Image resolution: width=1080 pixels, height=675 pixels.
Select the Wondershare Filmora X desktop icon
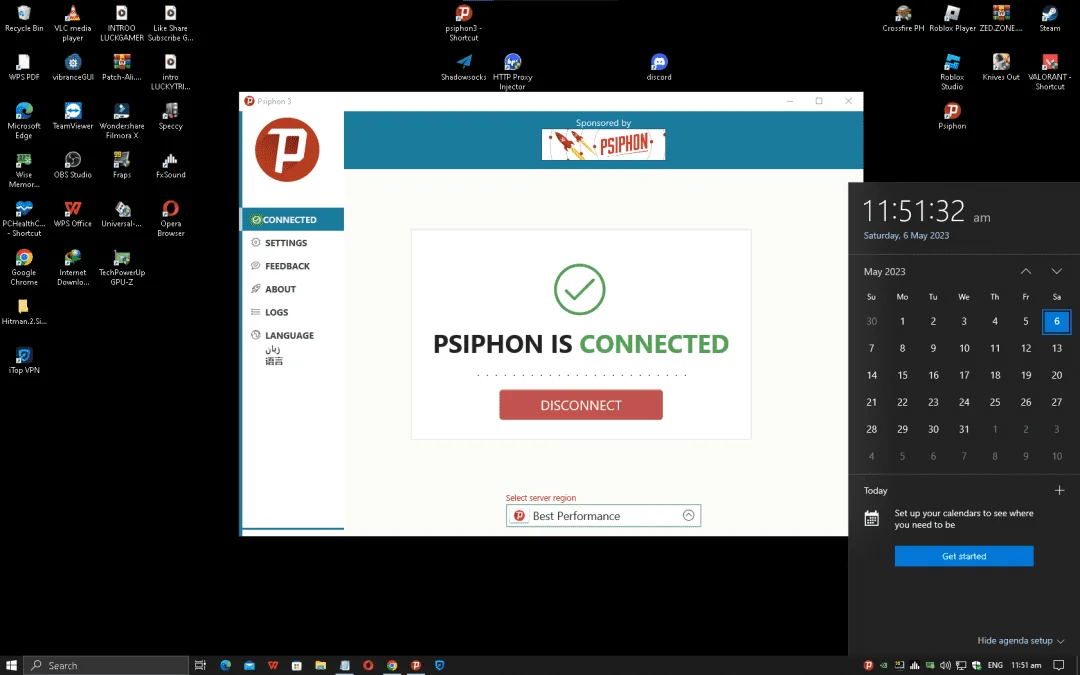(x=122, y=121)
